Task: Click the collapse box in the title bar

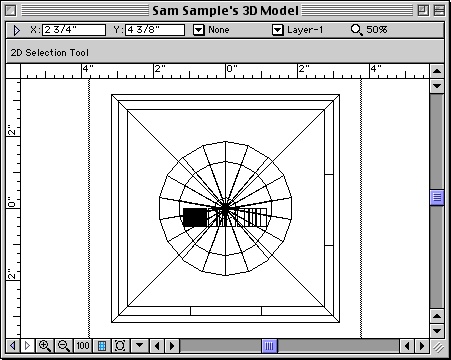Action: [439, 11]
